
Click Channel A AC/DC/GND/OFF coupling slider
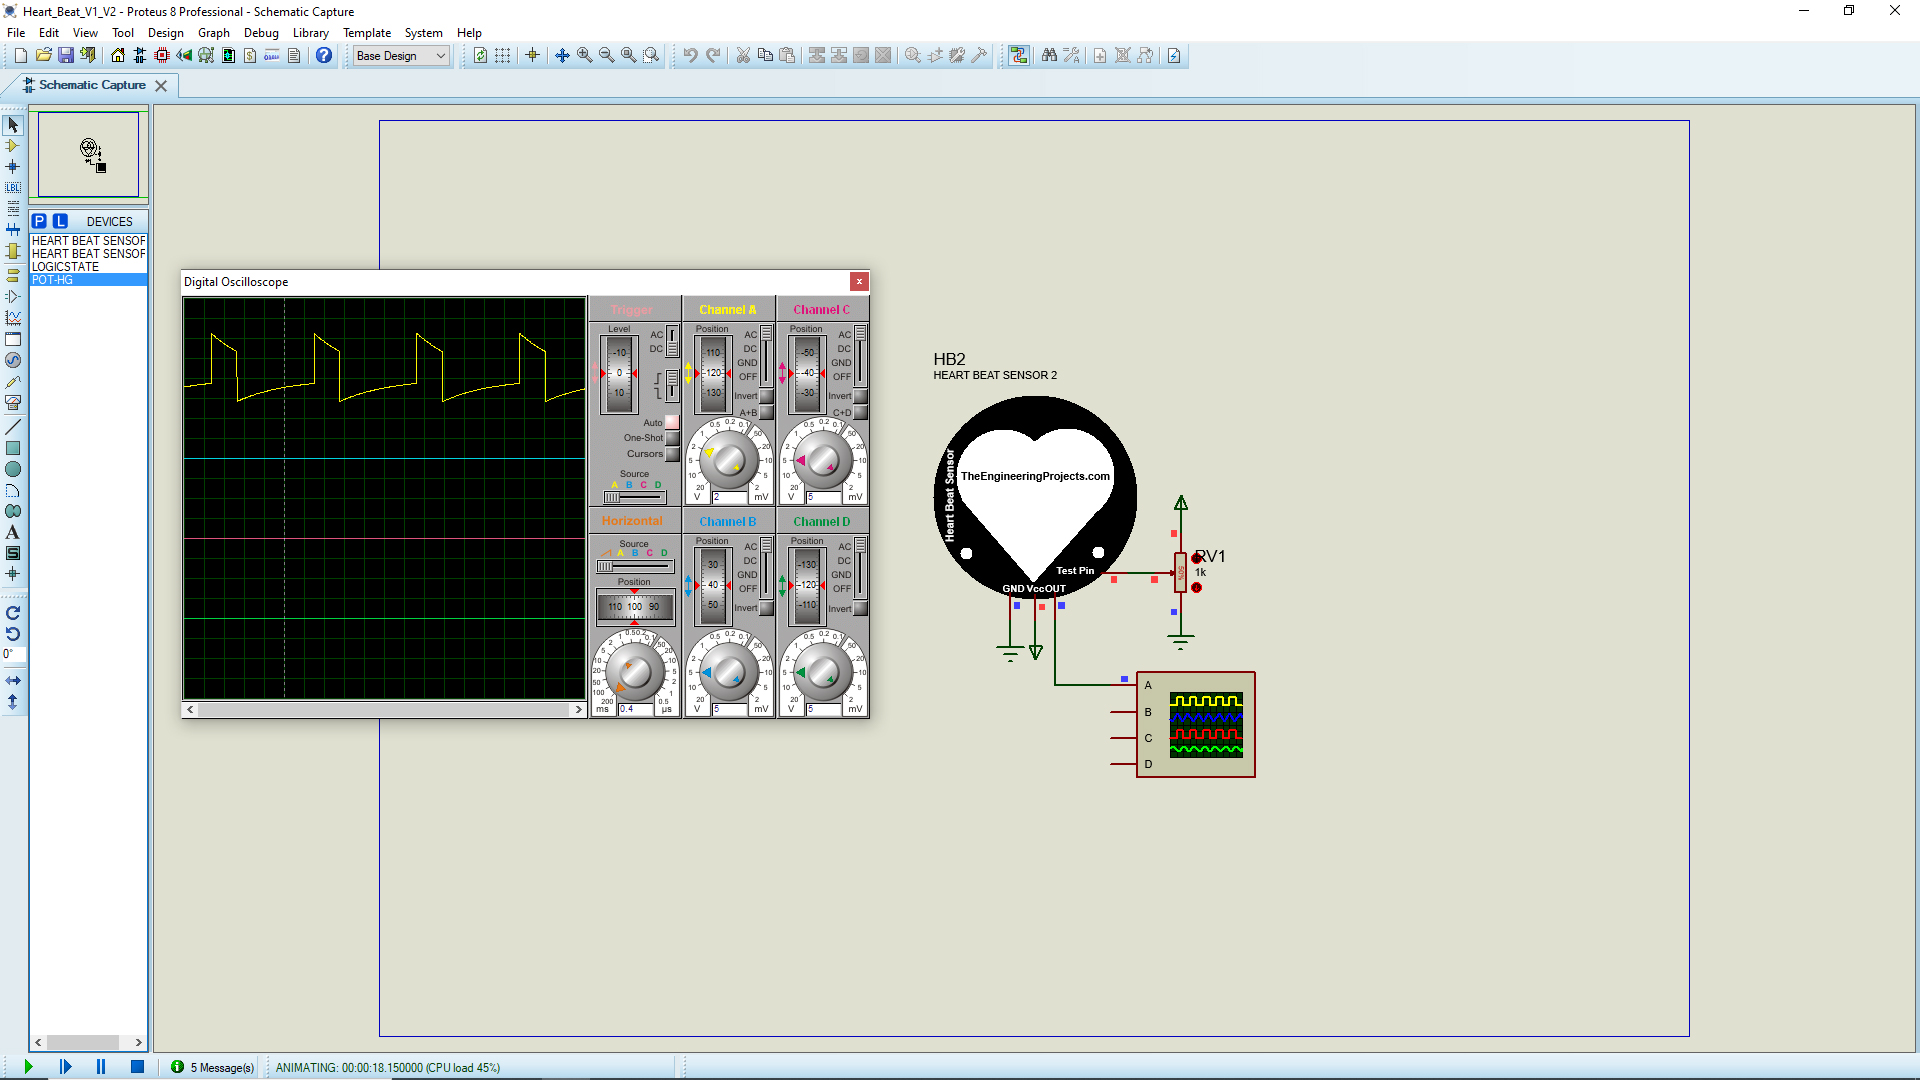click(766, 355)
